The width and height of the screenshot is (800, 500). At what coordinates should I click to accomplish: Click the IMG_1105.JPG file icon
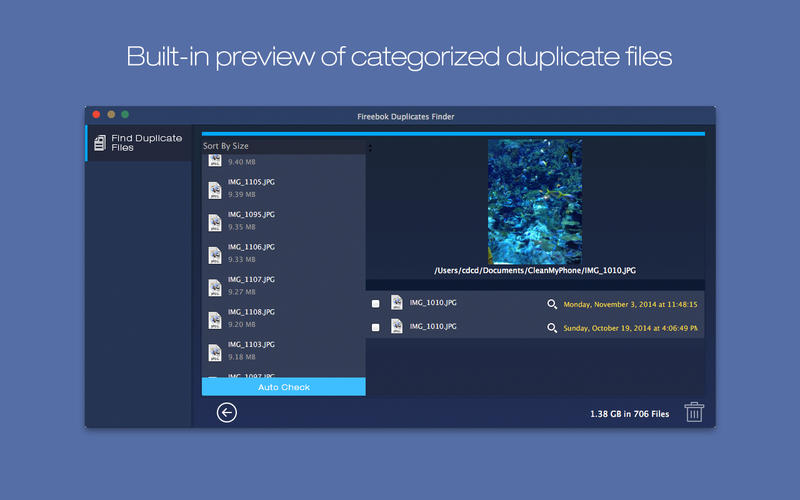pos(214,189)
